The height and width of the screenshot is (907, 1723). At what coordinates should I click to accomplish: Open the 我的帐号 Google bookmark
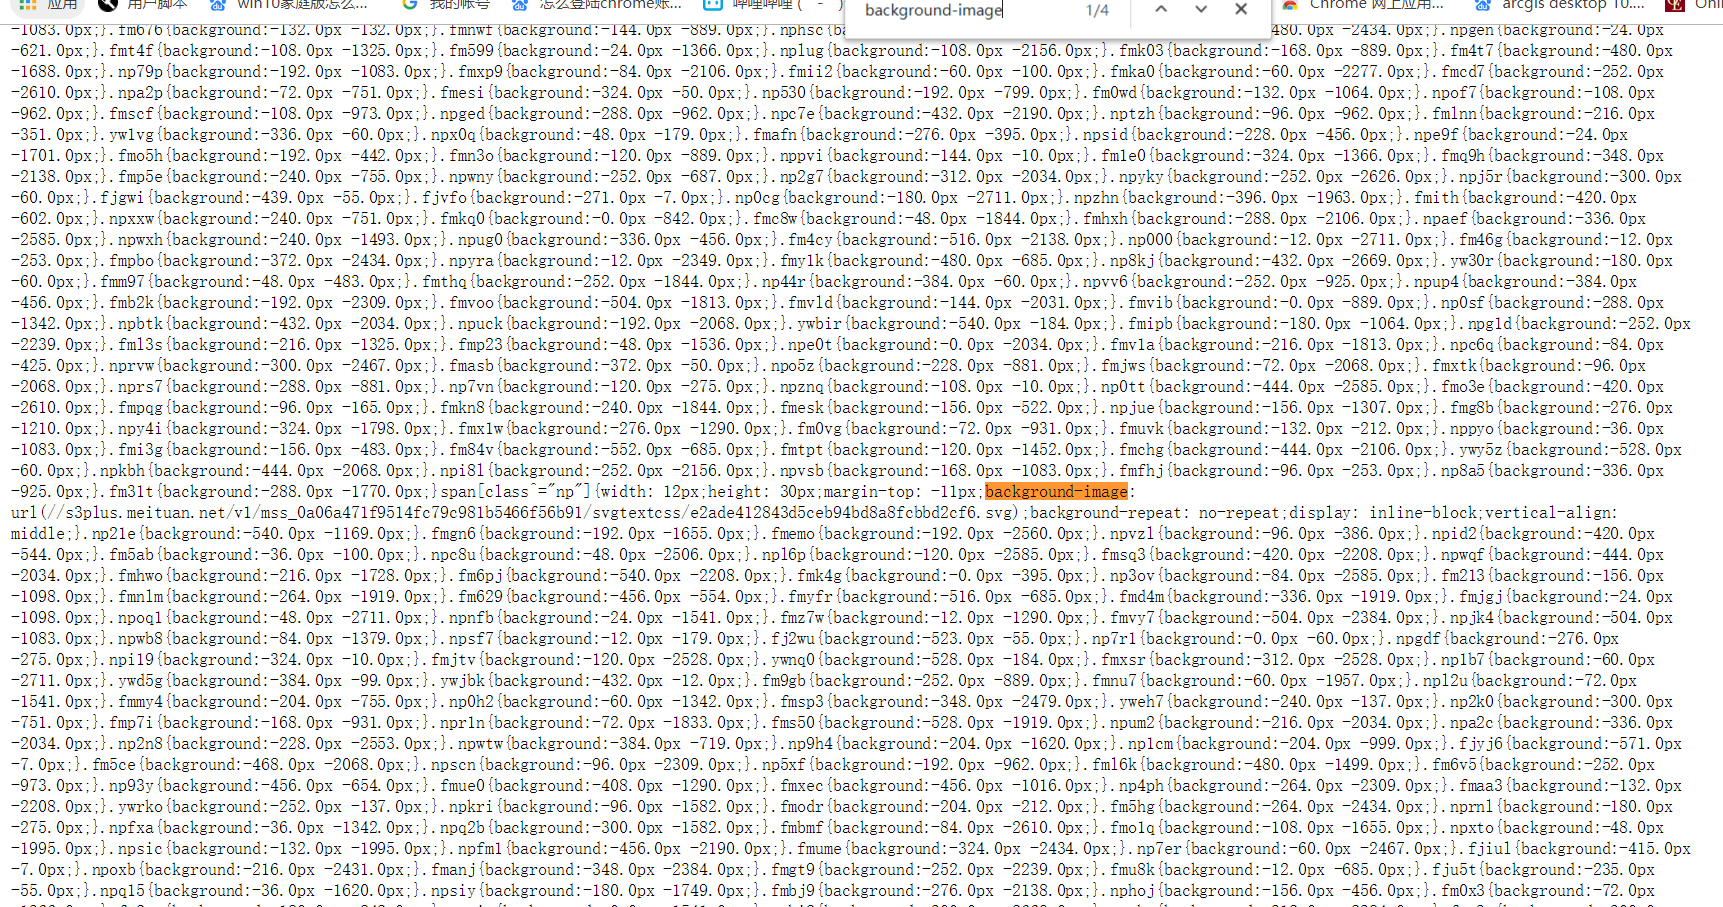pyautogui.click(x=445, y=5)
